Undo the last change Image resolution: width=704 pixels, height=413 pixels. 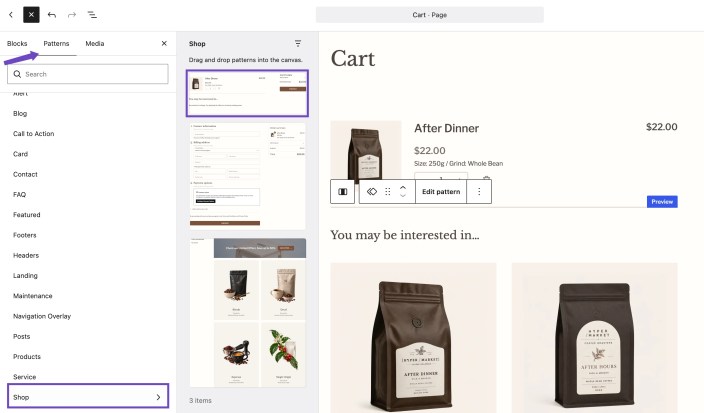click(52, 15)
